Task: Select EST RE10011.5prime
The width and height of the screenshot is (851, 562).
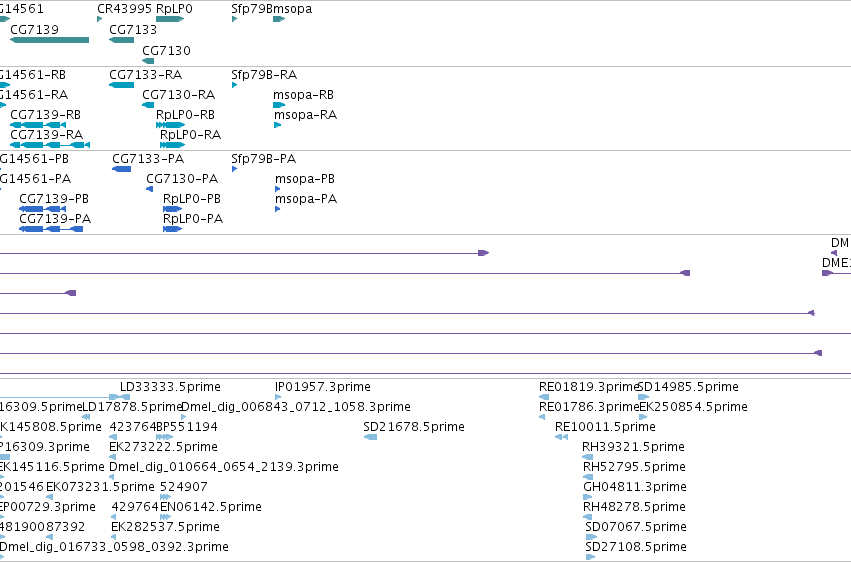Action: [562, 437]
